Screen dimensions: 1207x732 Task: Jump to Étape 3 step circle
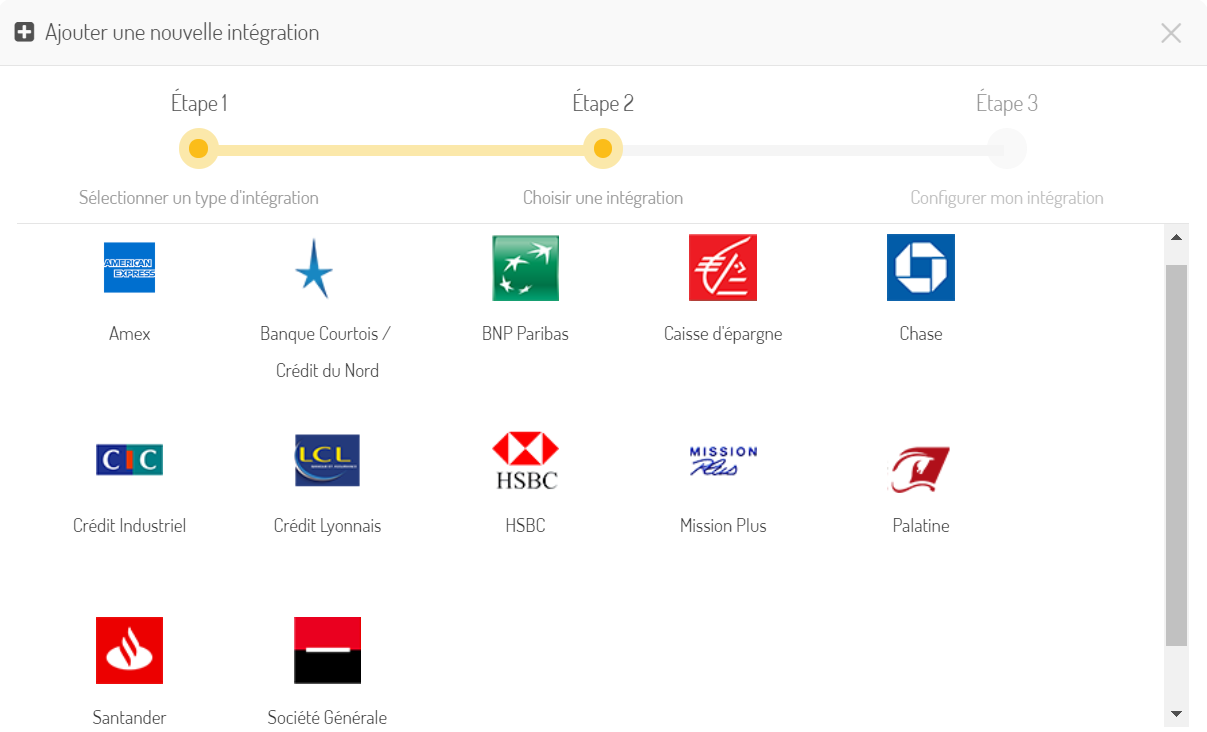(1007, 149)
